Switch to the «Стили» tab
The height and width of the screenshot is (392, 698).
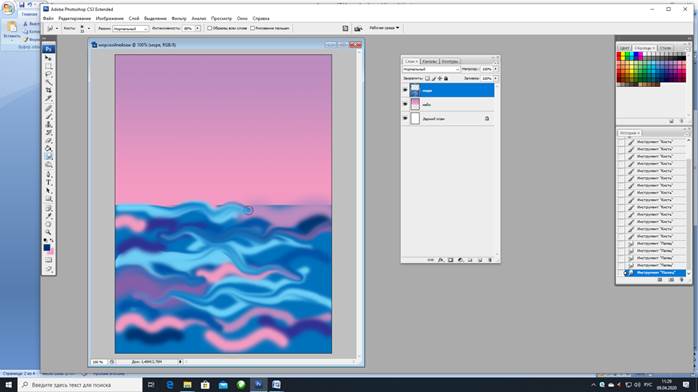pos(665,48)
